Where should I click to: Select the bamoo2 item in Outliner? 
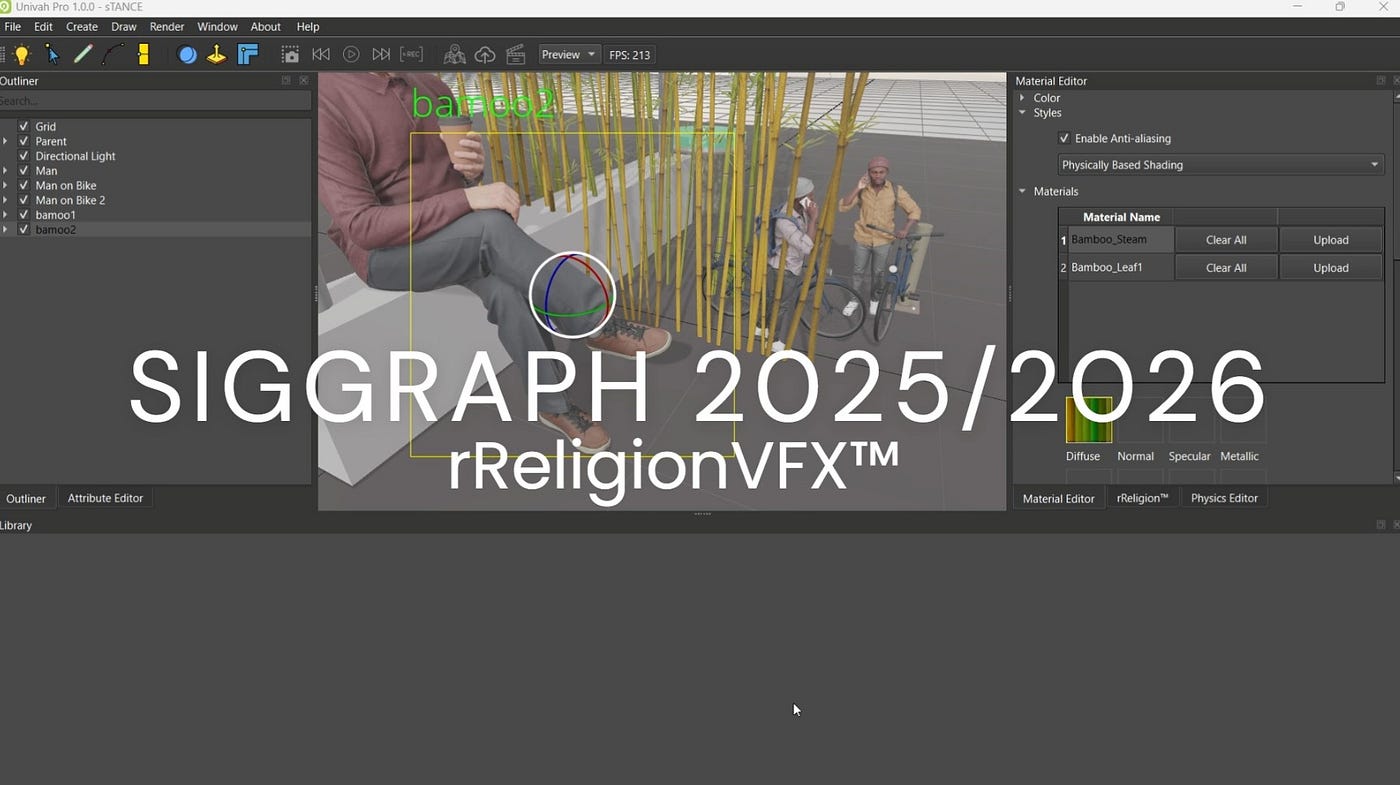click(x=56, y=230)
